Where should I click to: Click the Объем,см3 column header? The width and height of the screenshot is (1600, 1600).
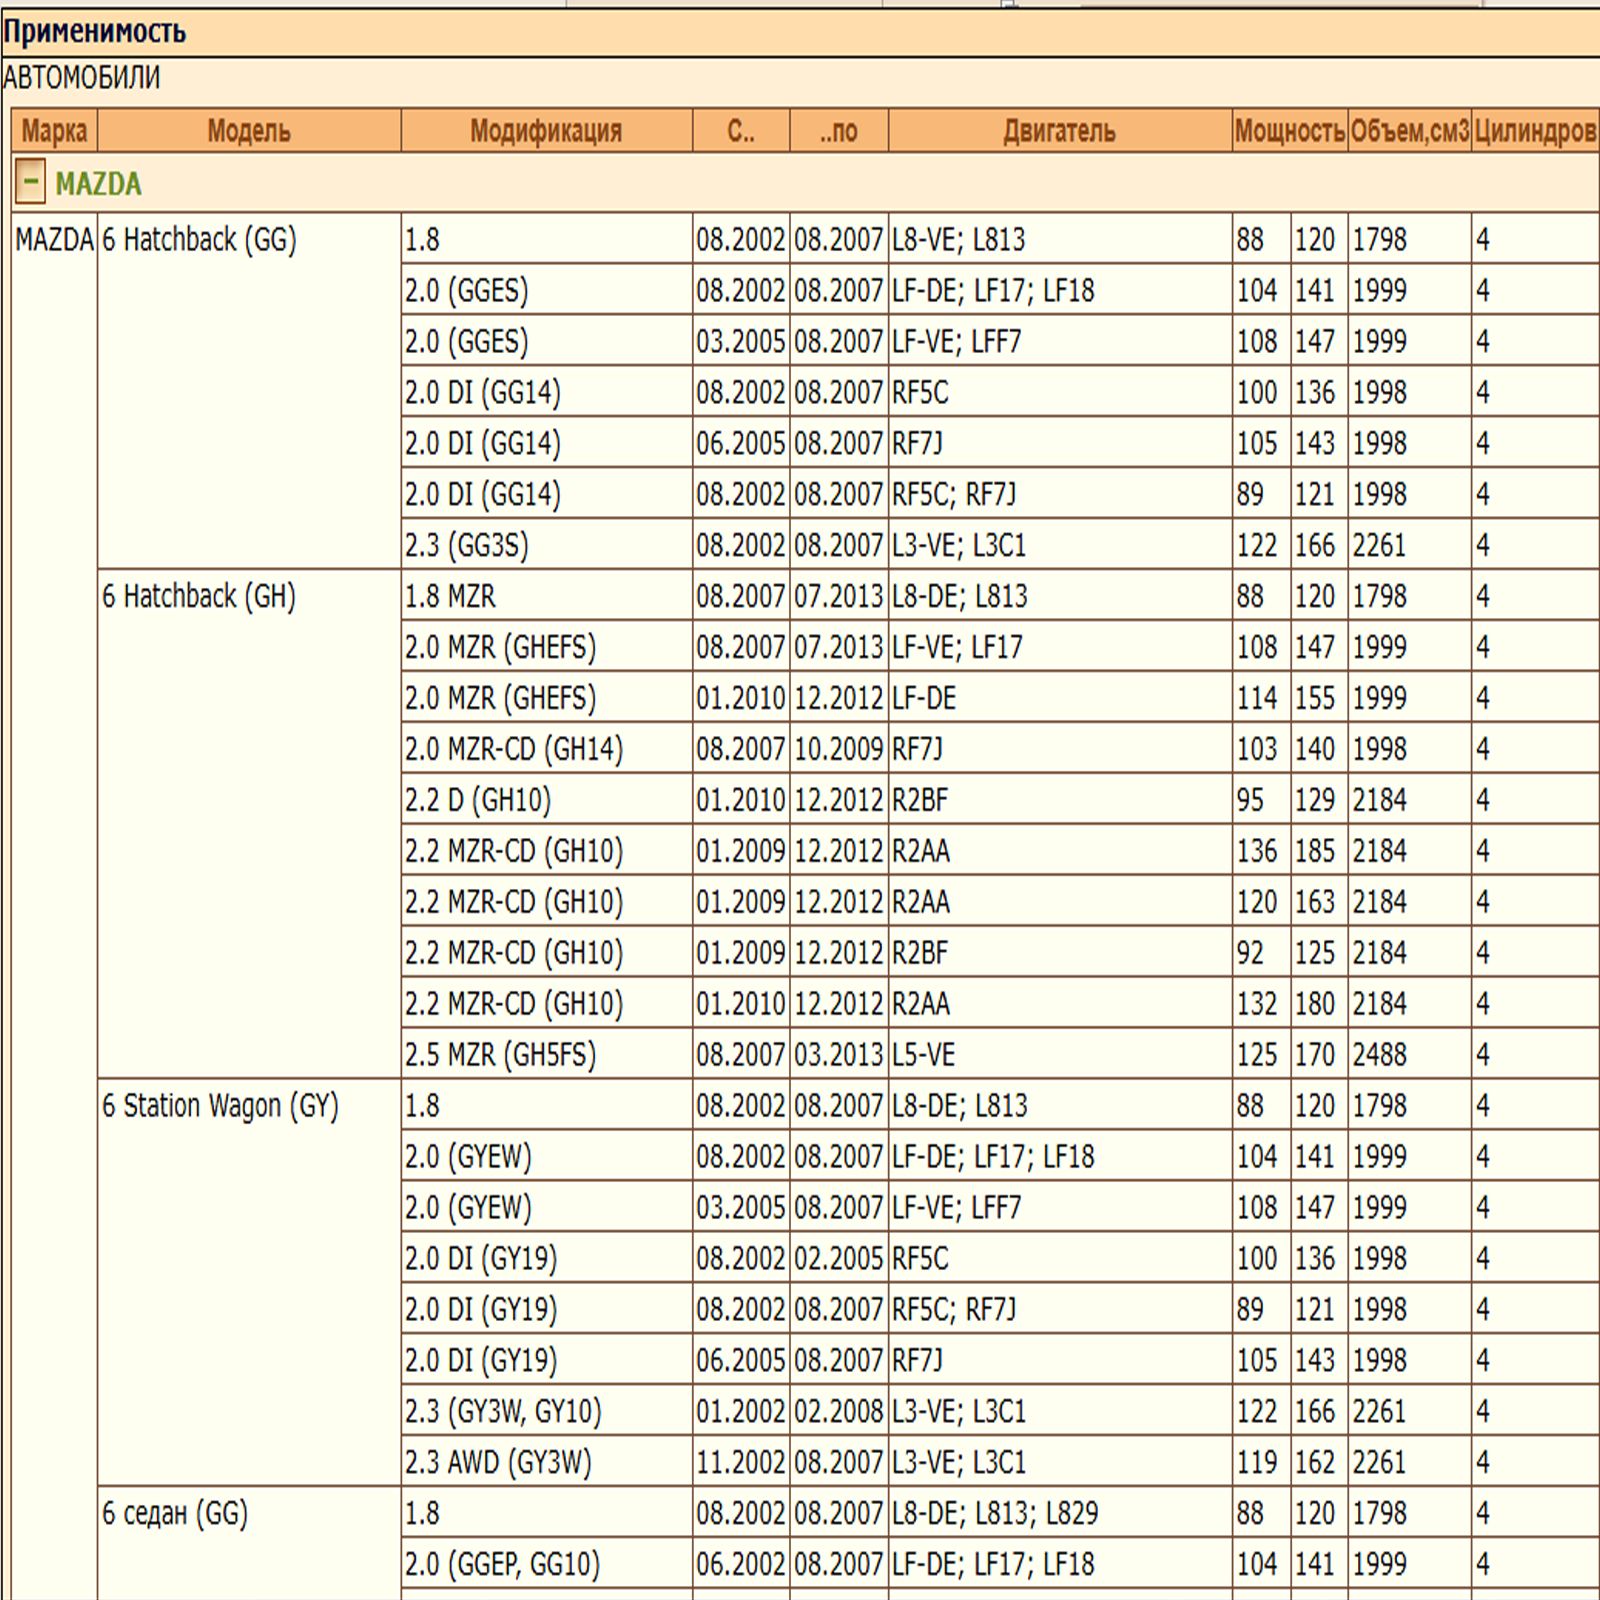click(x=1409, y=131)
